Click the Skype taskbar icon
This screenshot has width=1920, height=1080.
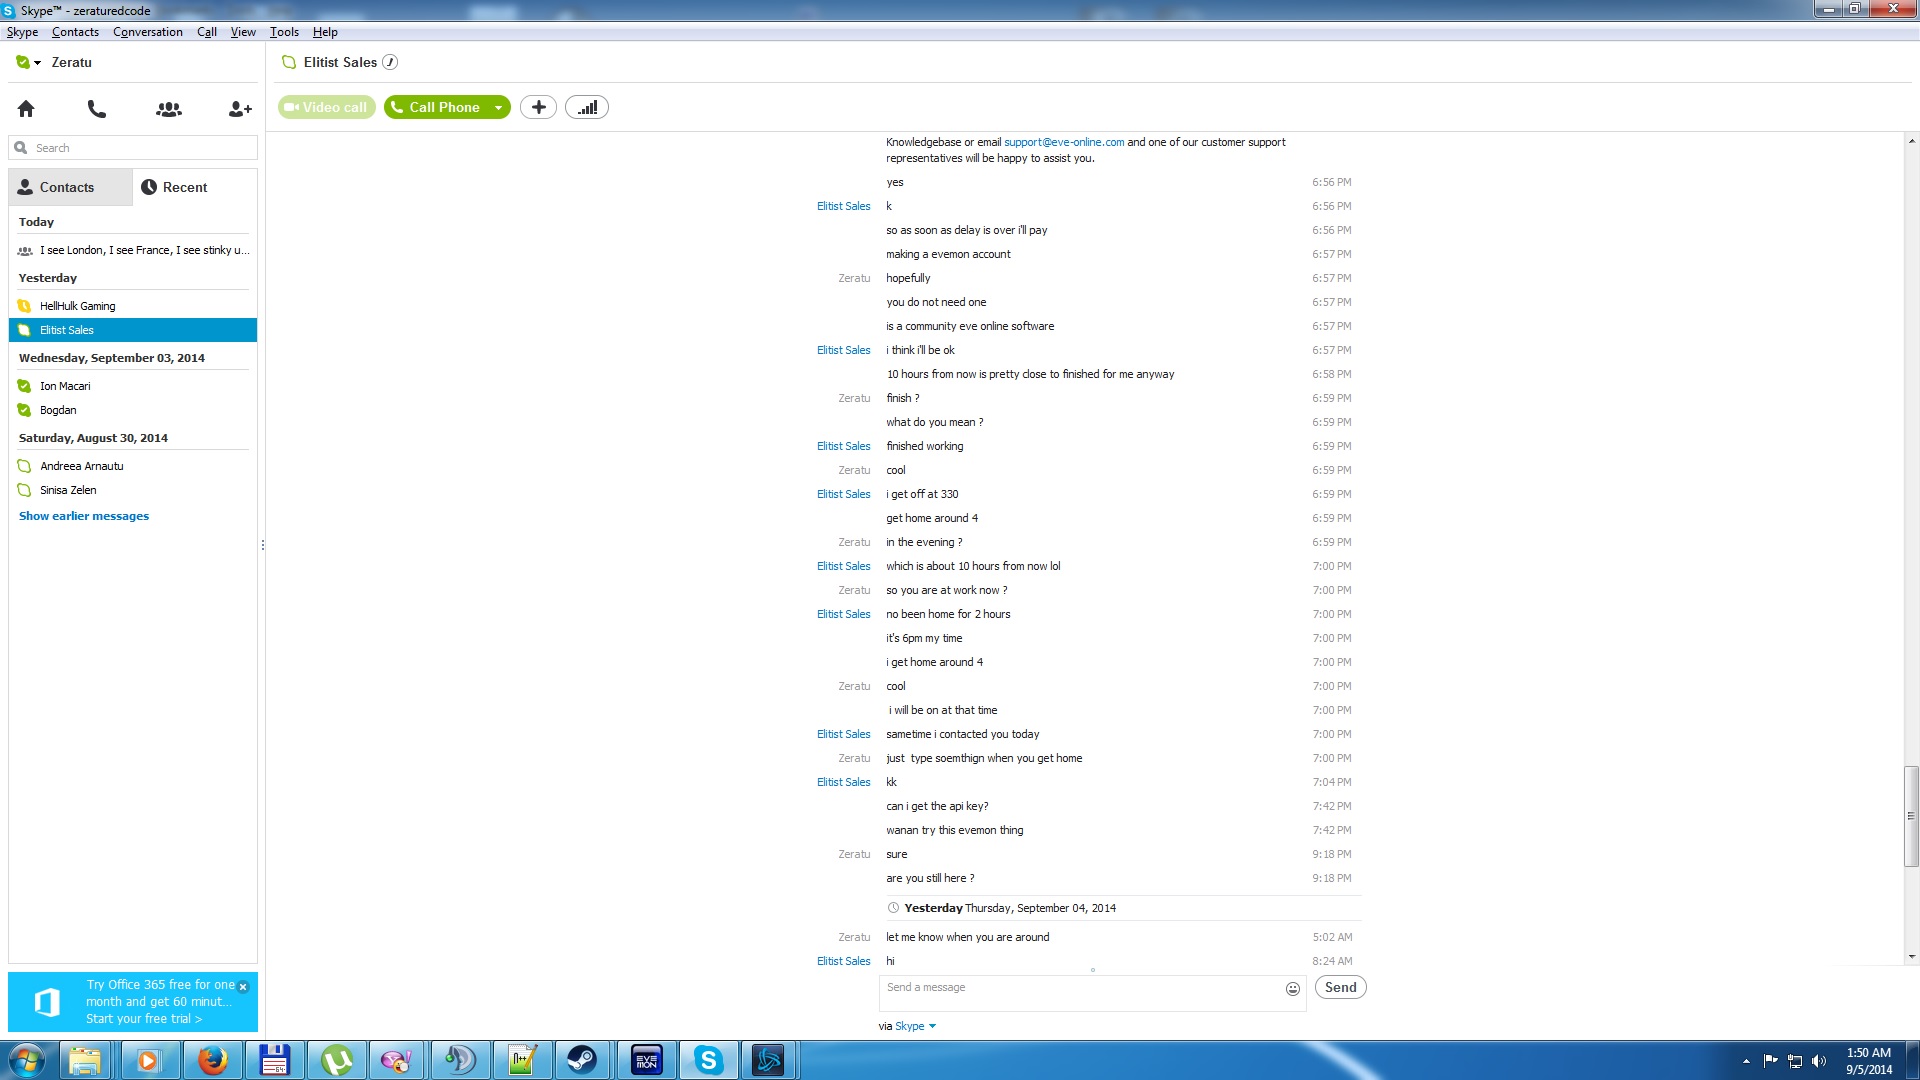[x=708, y=1059]
